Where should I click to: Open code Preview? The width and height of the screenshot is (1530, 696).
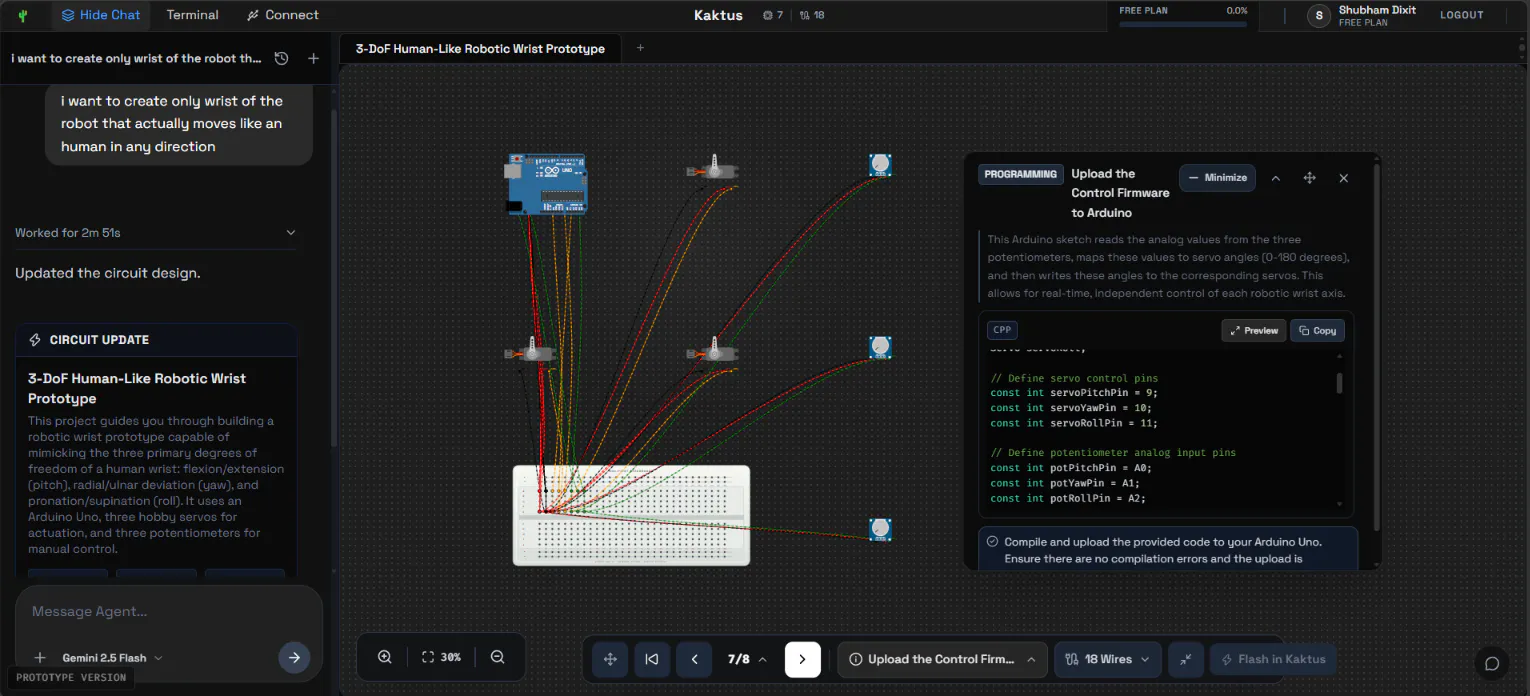pos(1254,330)
